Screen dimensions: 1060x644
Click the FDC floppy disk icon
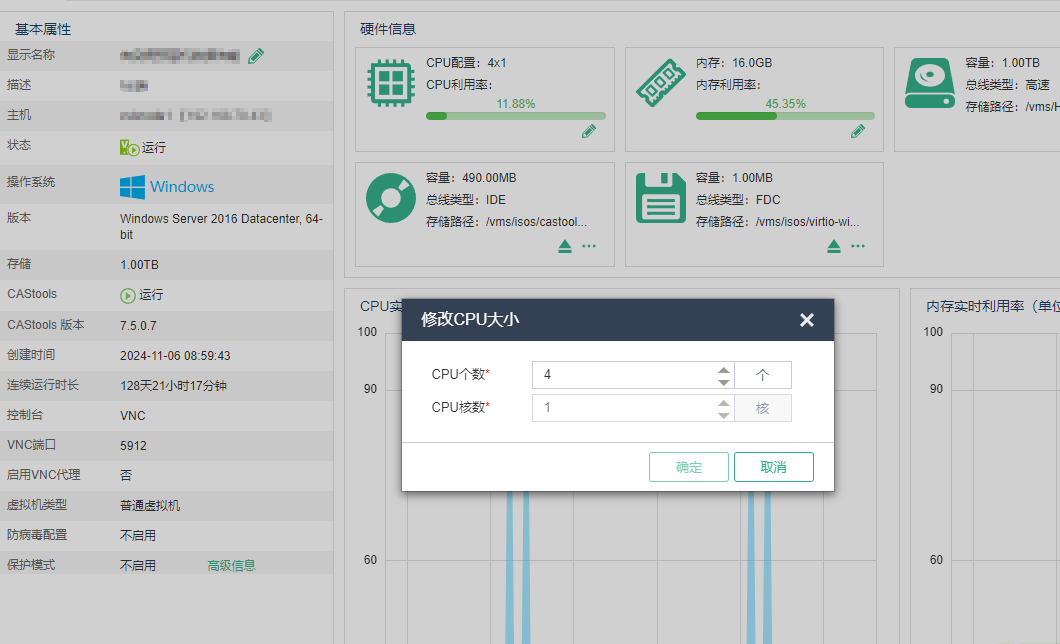(660, 198)
